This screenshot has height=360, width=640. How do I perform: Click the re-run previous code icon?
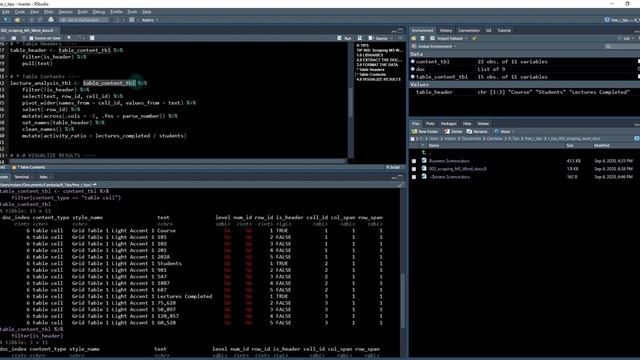tap(360, 38)
